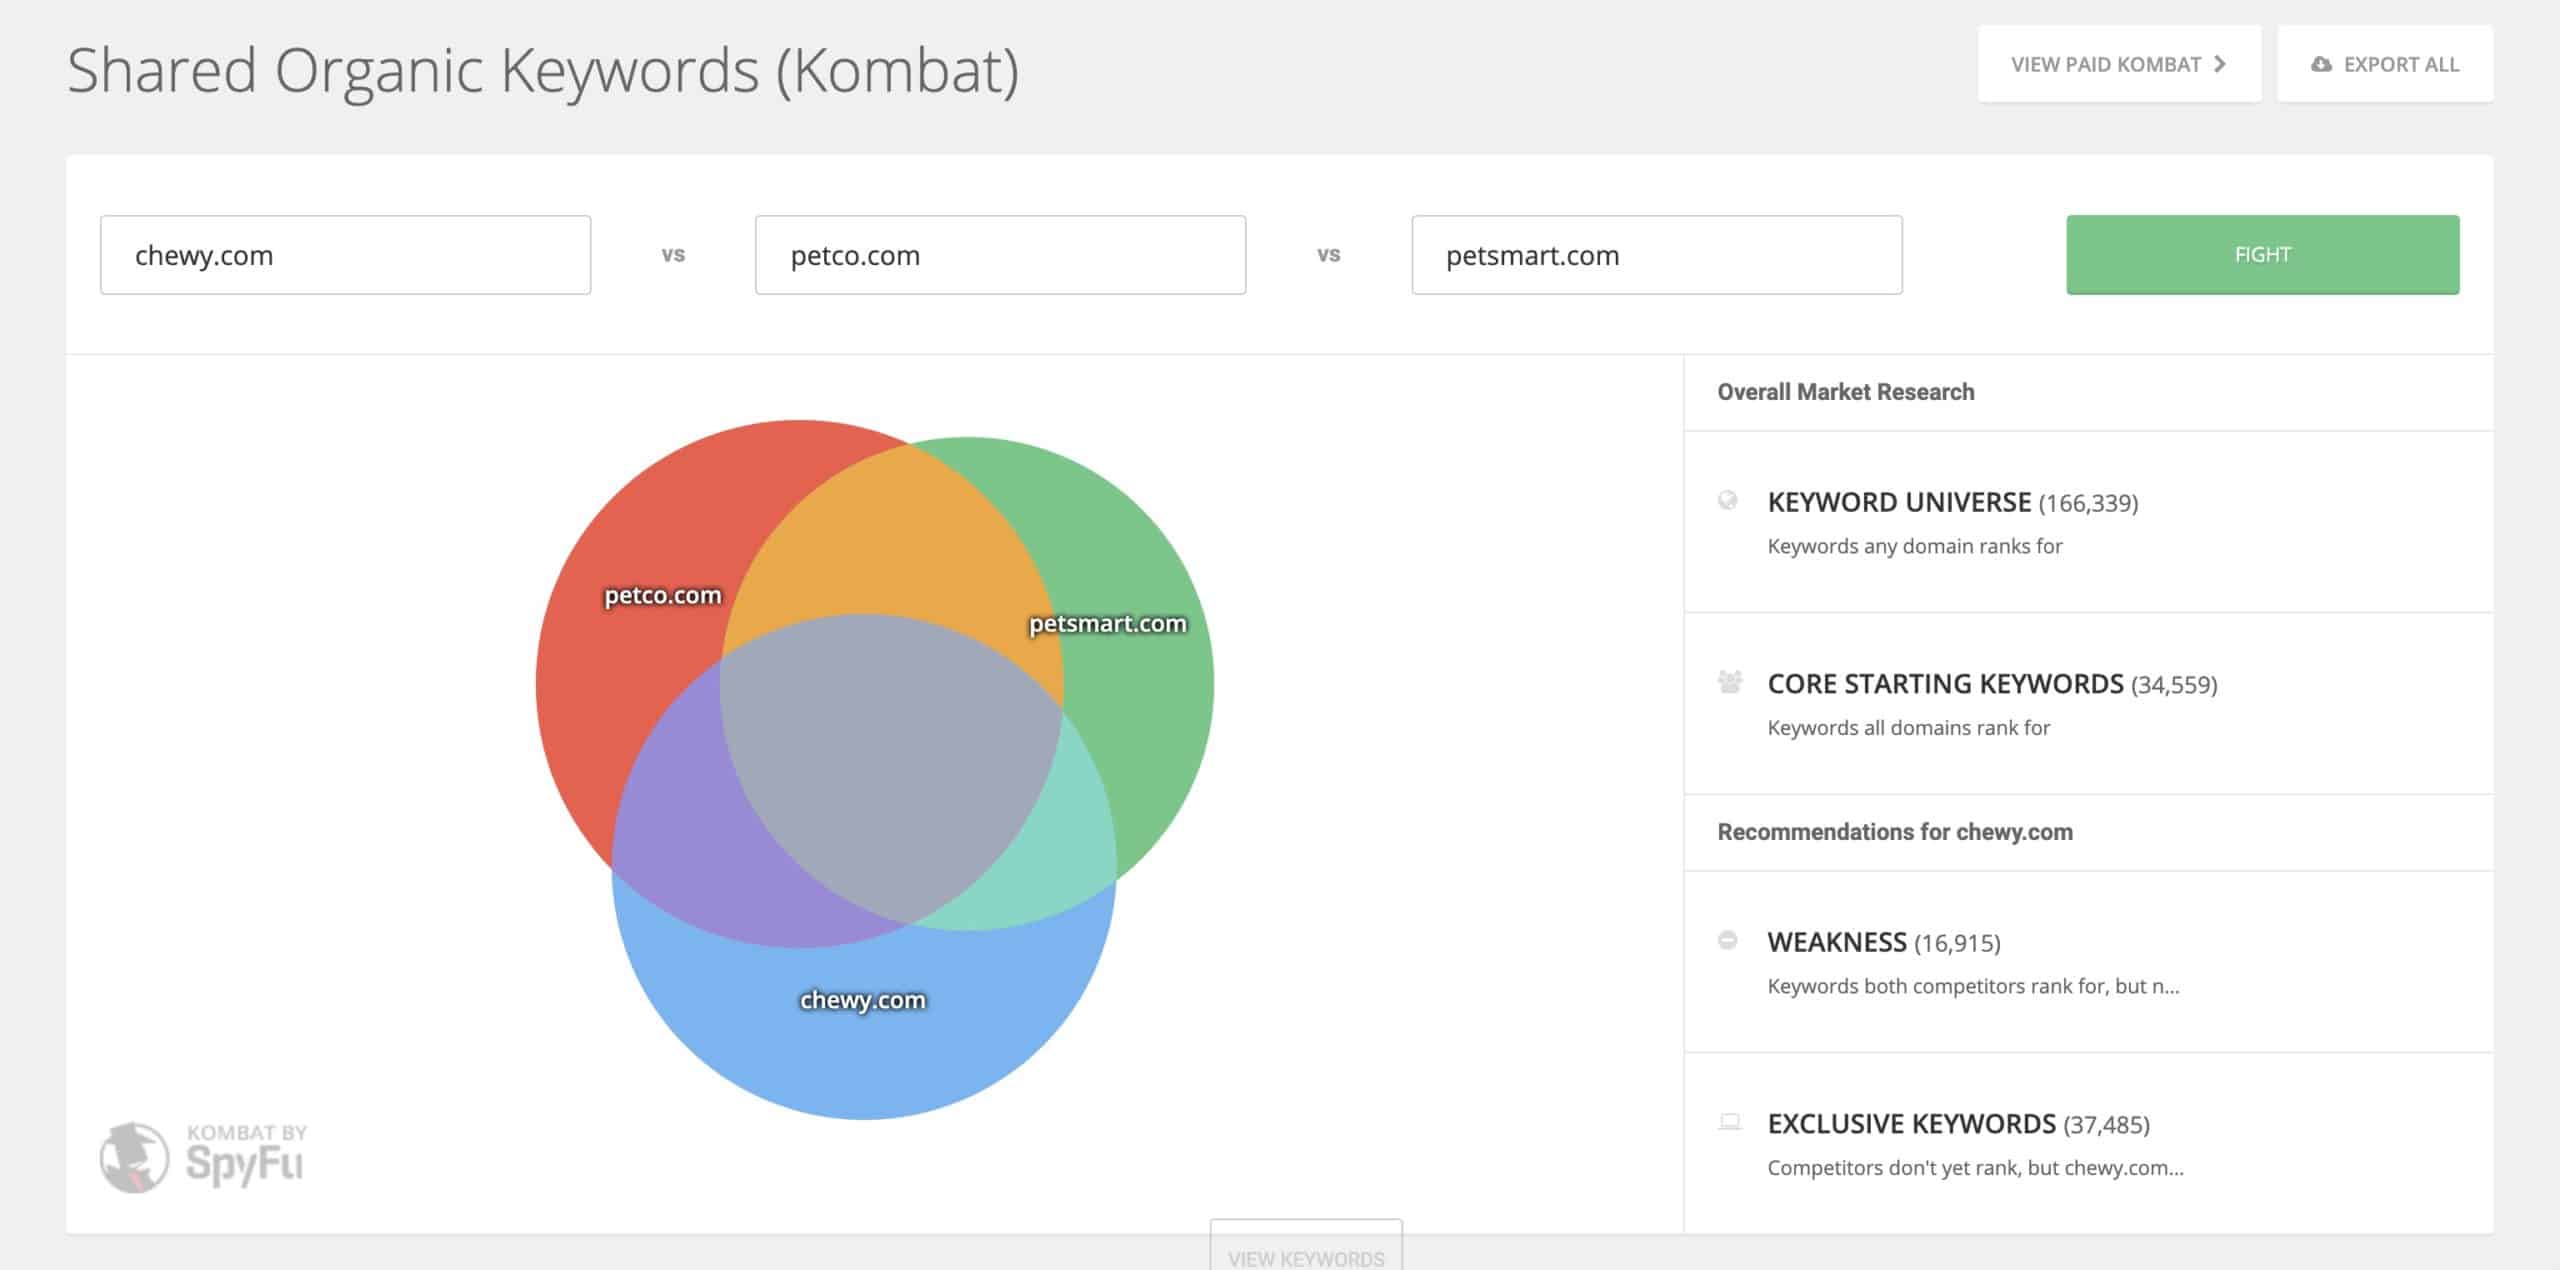The image size is (2560, 1270).
Task: Click the minus-circle icon beside Weakness
Action: point(1727,940)
